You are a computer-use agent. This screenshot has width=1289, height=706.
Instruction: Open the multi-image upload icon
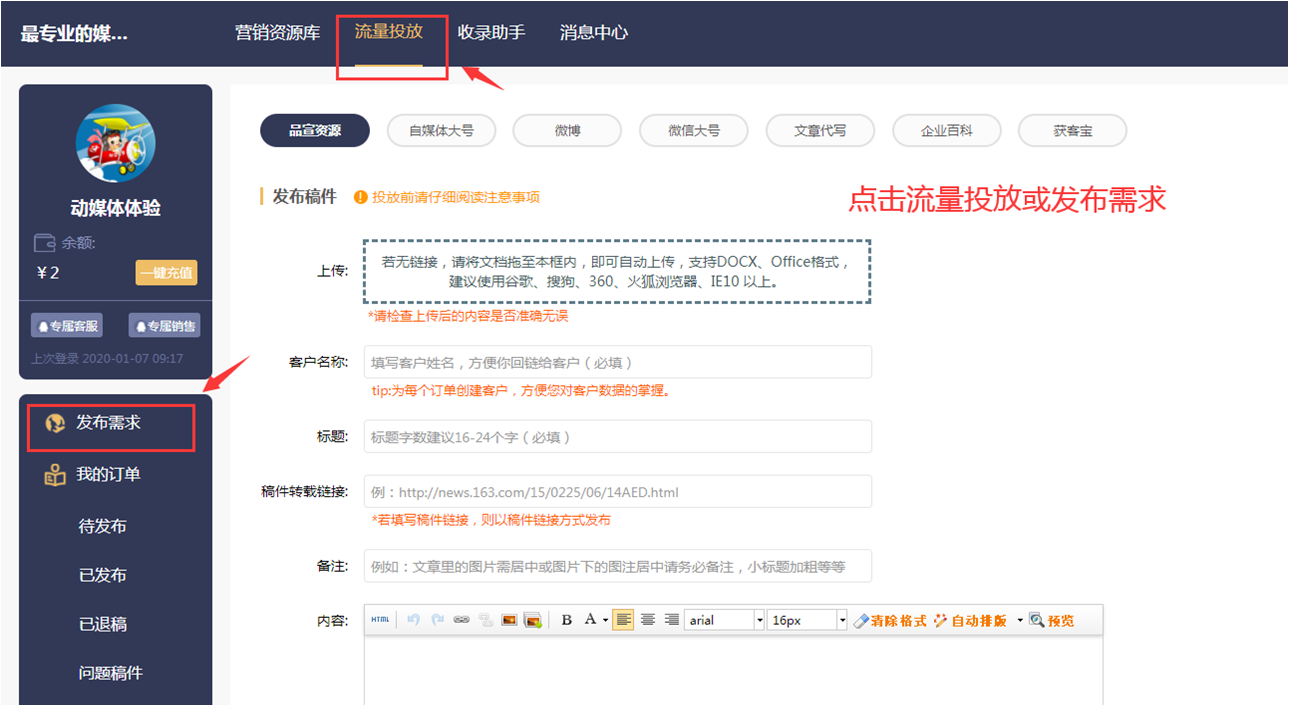(x=533, y=620)
